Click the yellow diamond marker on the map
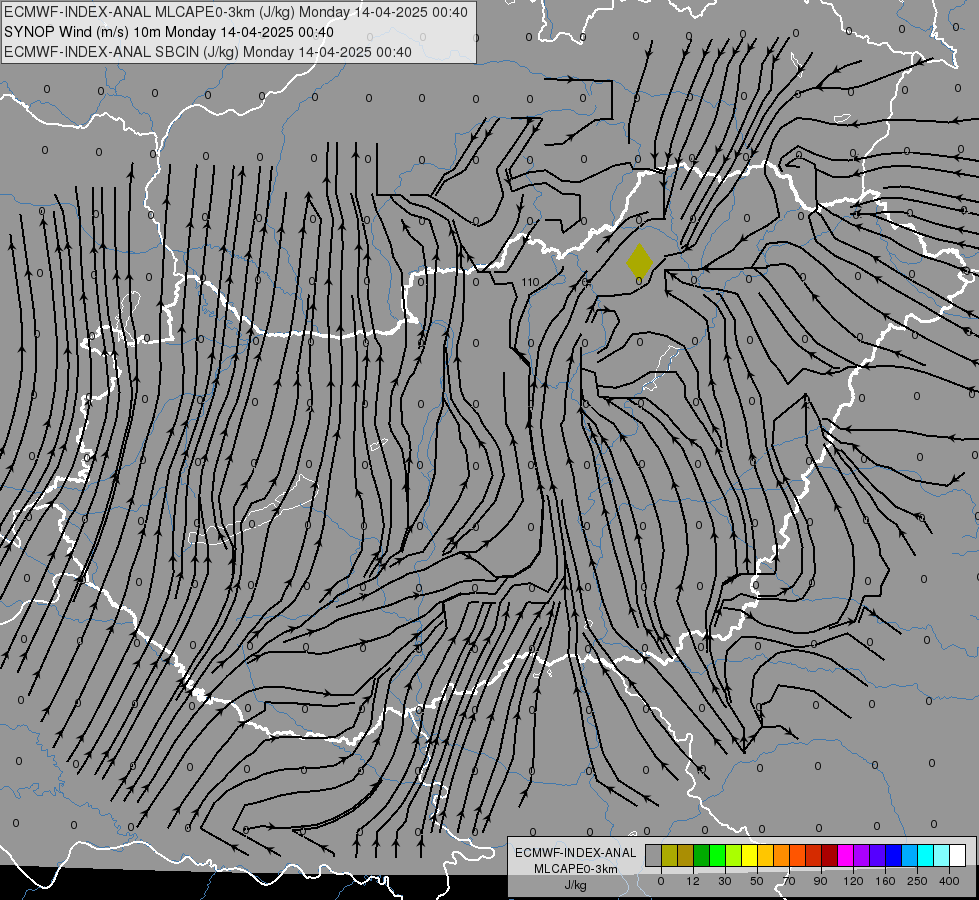This screenshot has width=979, height=900. (x=639, y=261)
